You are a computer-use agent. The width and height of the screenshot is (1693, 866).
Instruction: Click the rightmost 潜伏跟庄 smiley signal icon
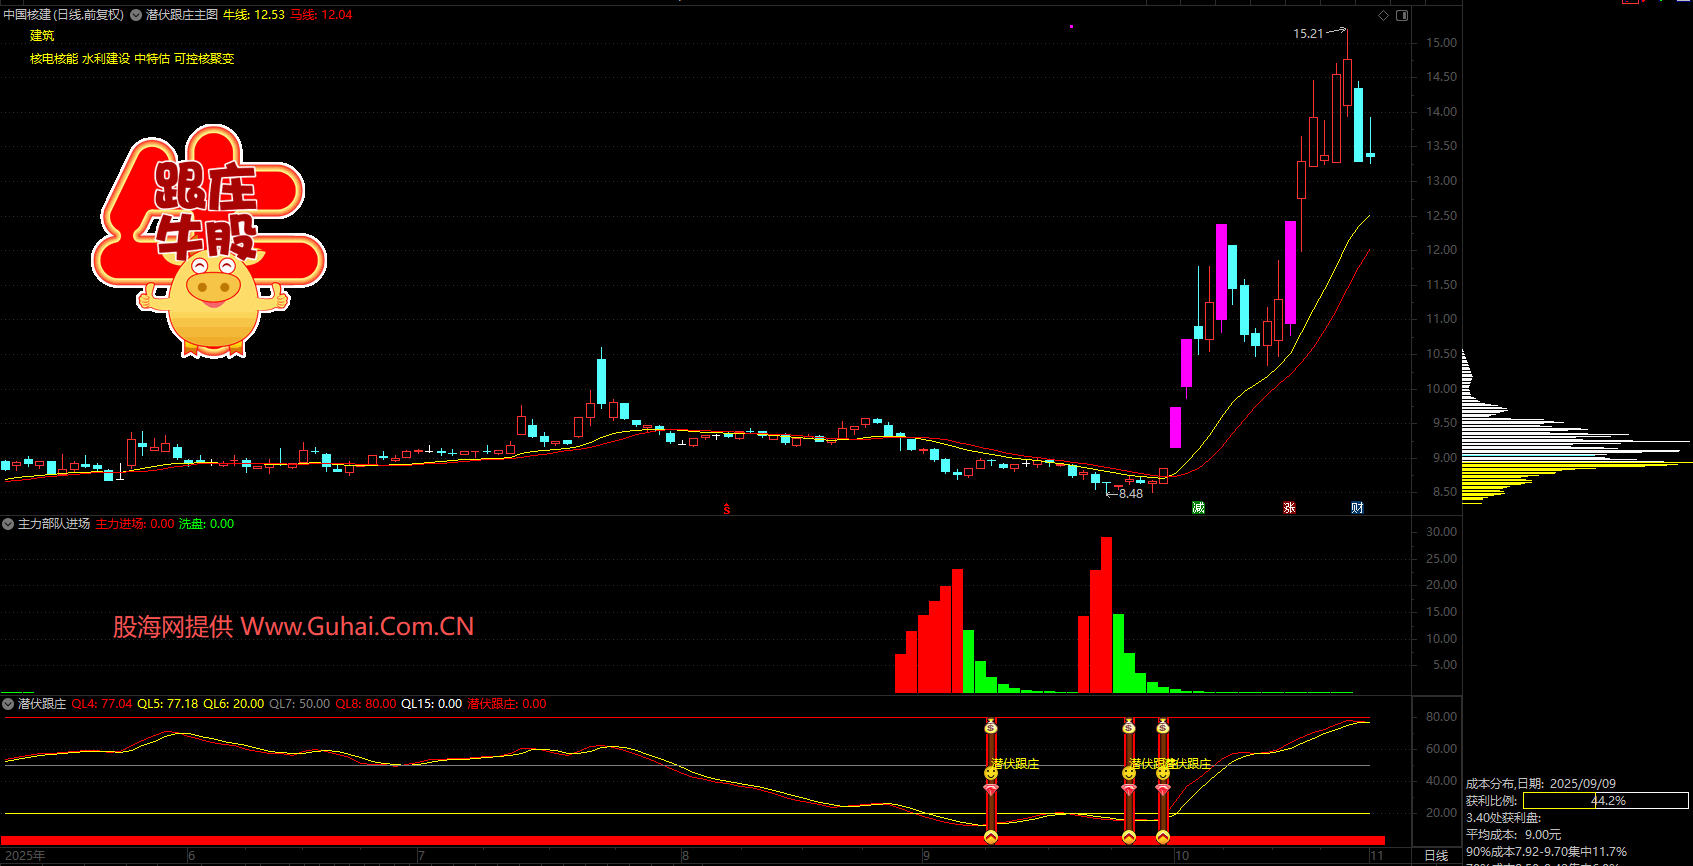point(1163,773)
